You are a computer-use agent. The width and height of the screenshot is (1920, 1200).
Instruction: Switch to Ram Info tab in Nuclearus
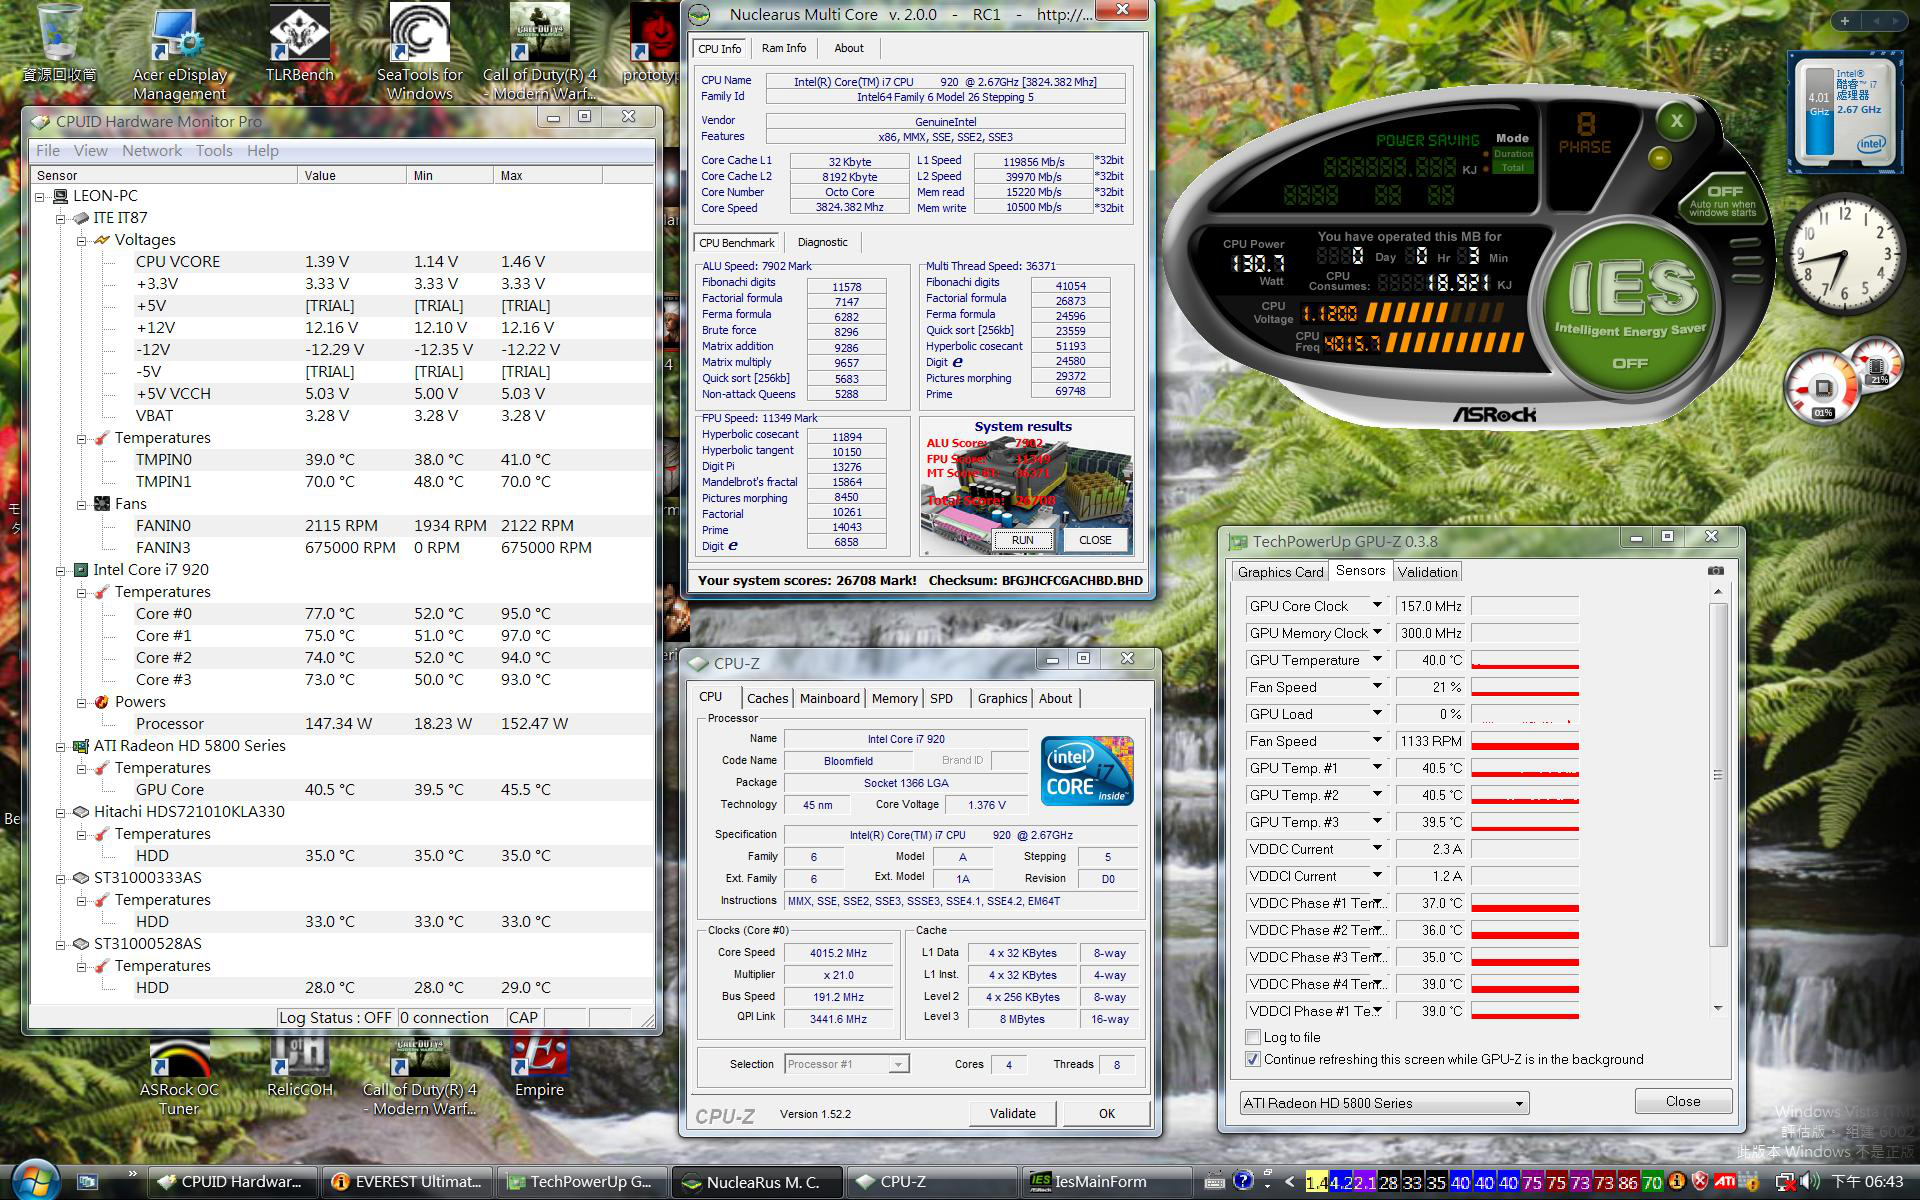[x=783, y=48]
